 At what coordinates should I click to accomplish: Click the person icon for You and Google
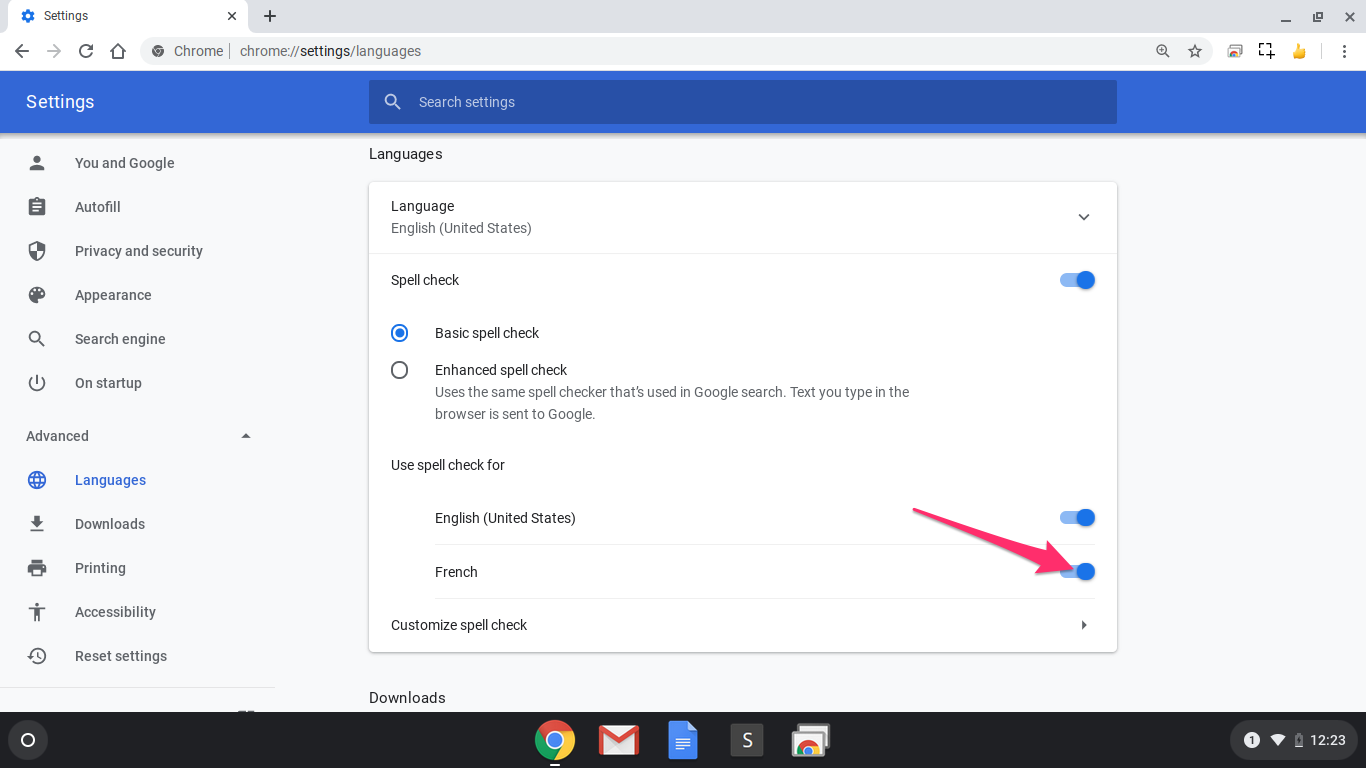pos(37,163)
